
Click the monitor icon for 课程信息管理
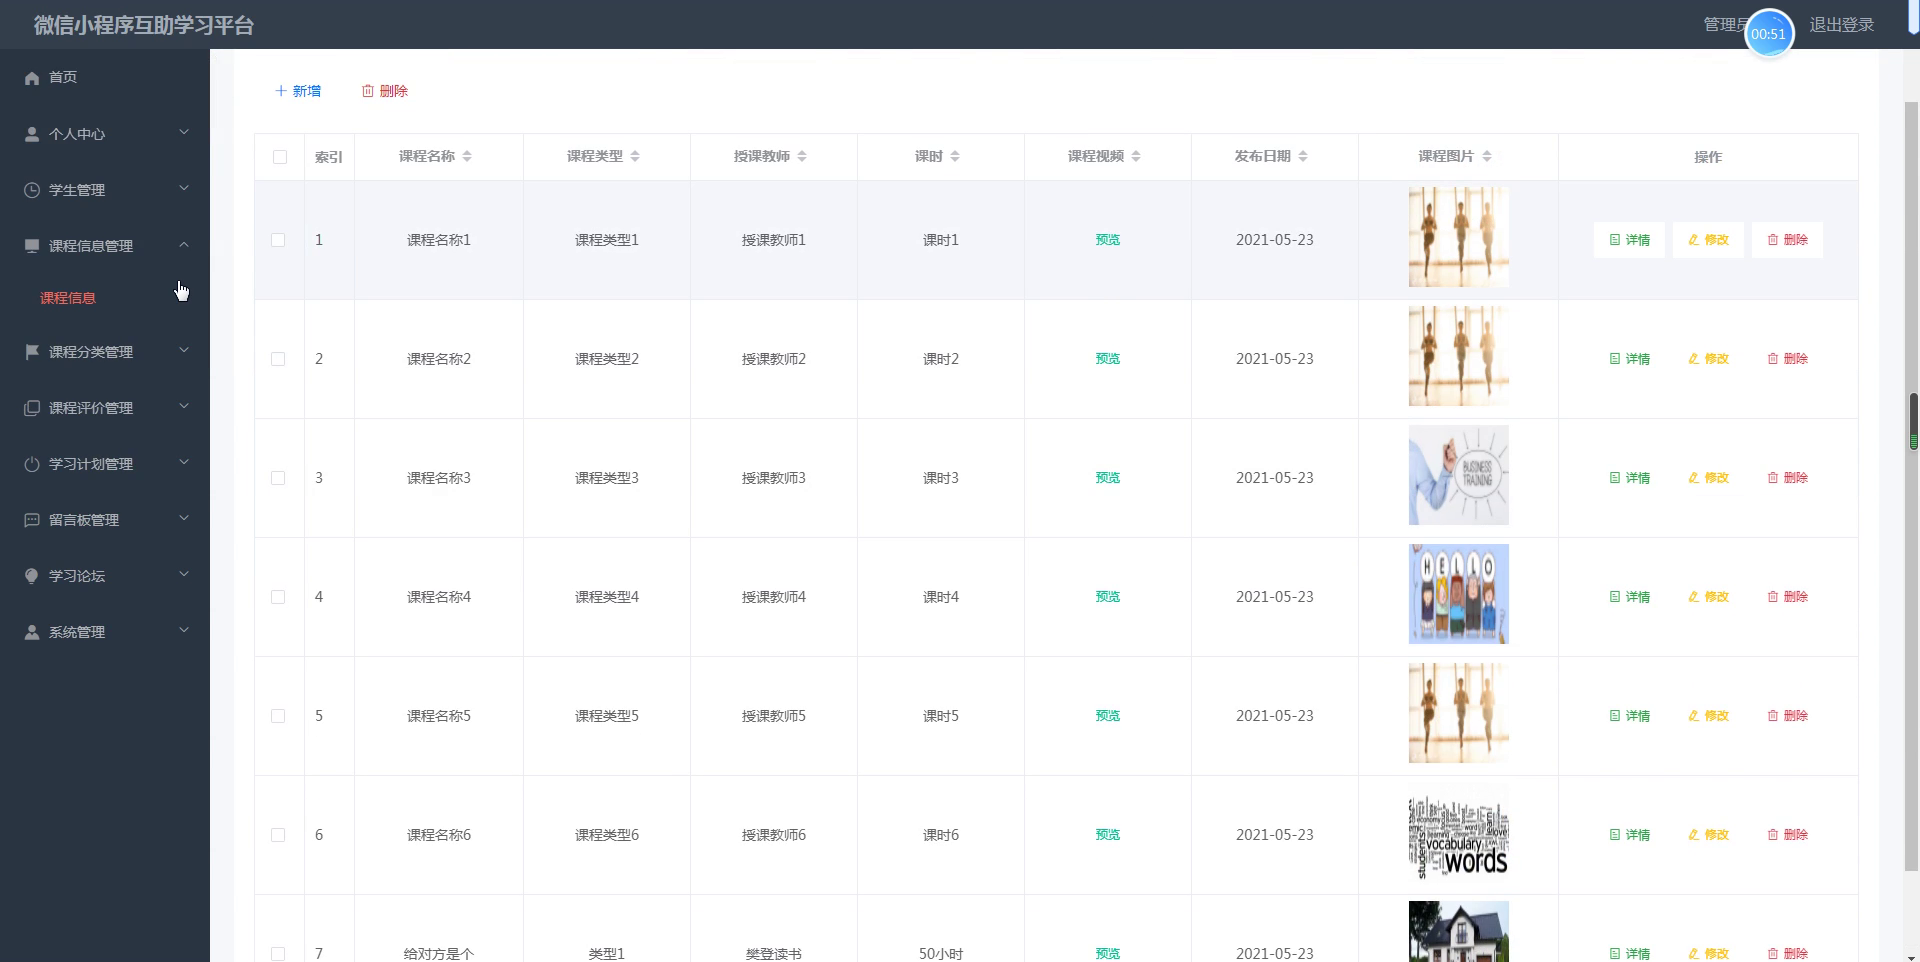pos(32,246)
